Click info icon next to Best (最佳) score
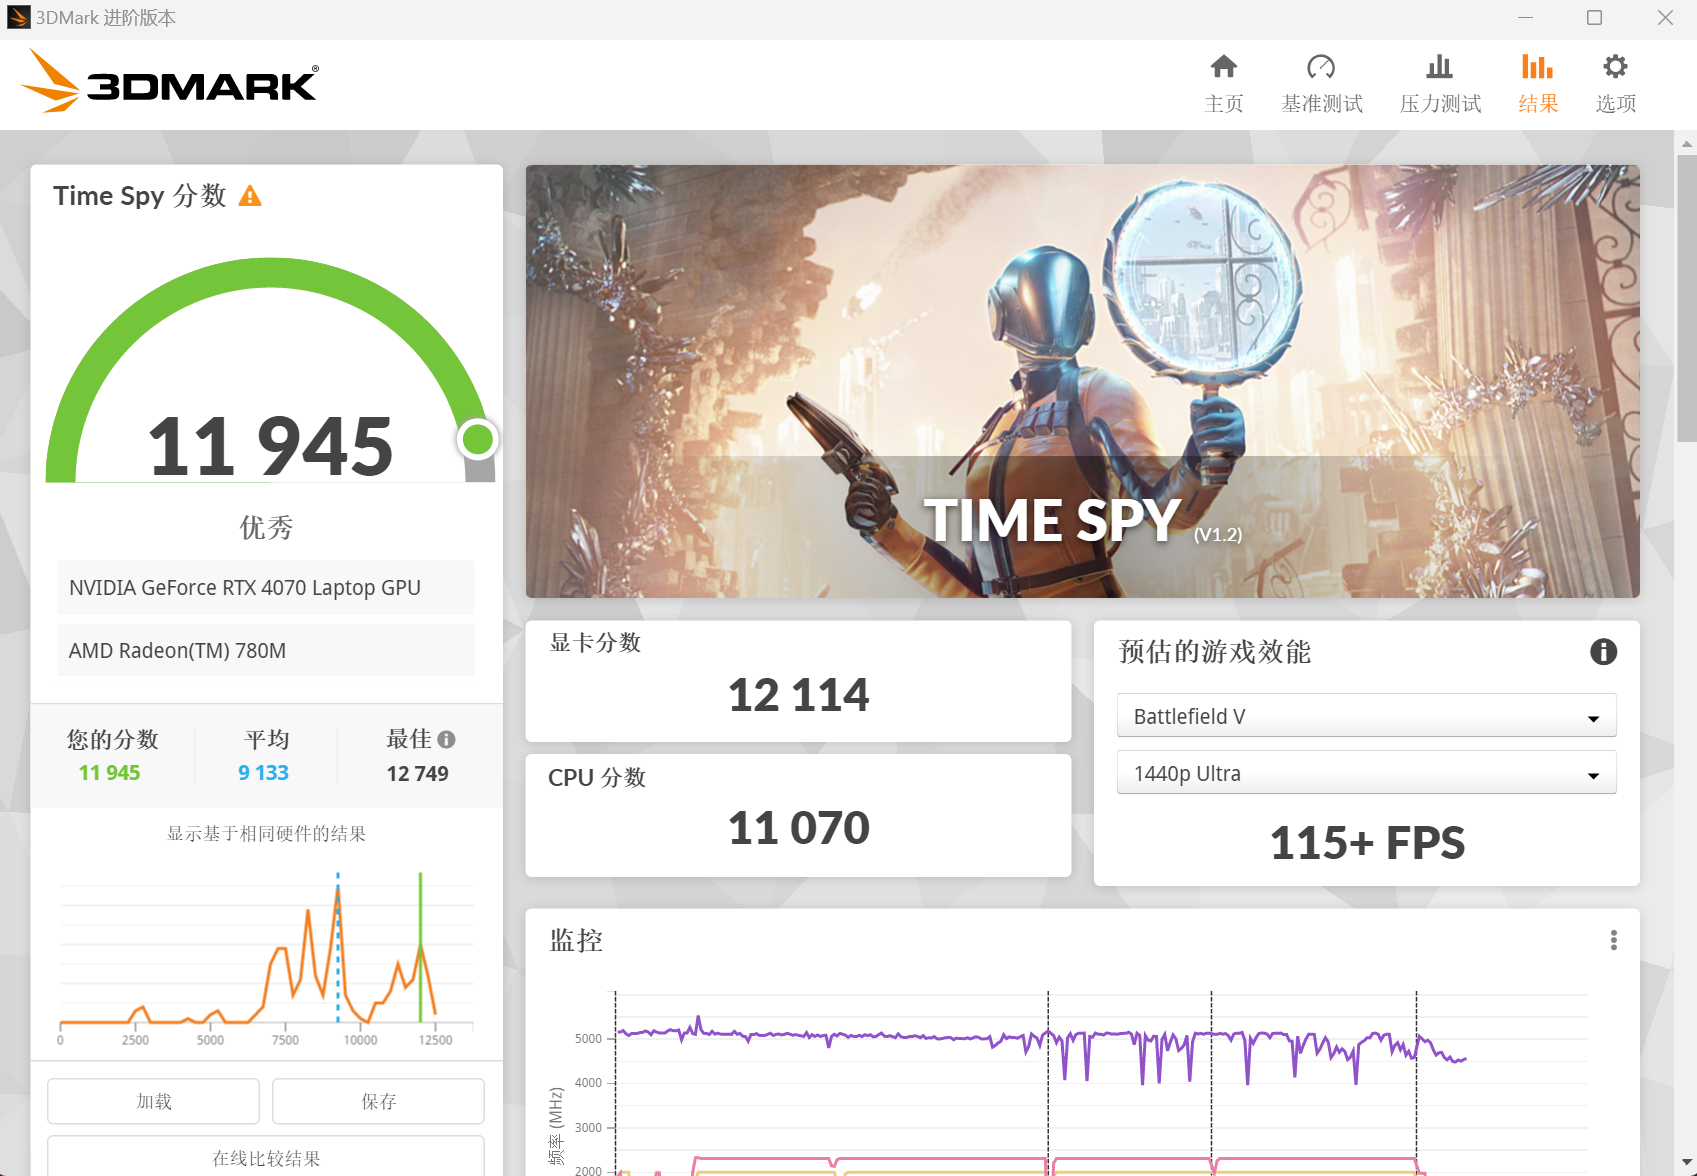This screenshot has height=1176, width=1697. pyautogui.click(x=447, y=740)
